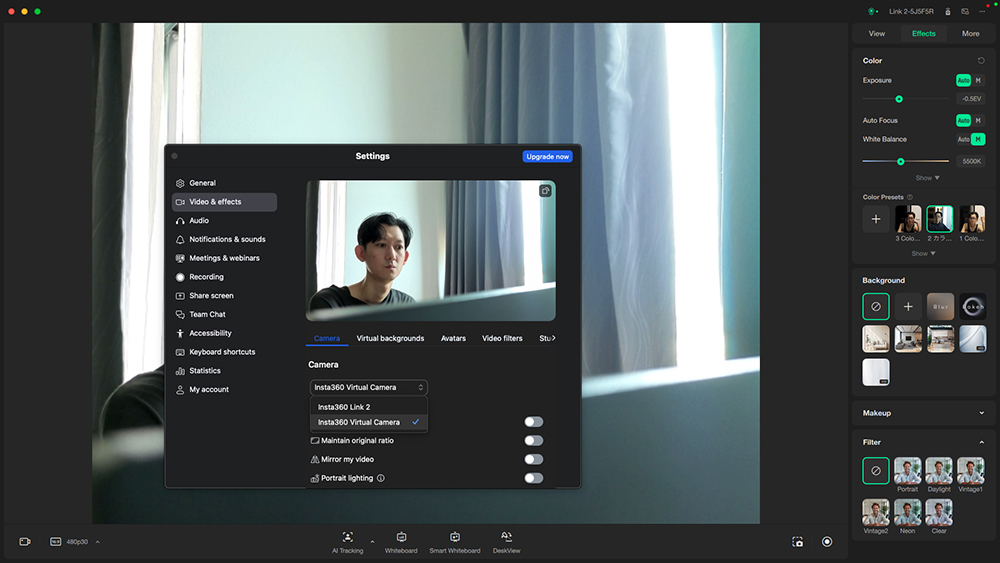Show Portrait lighting info icon

381,478
